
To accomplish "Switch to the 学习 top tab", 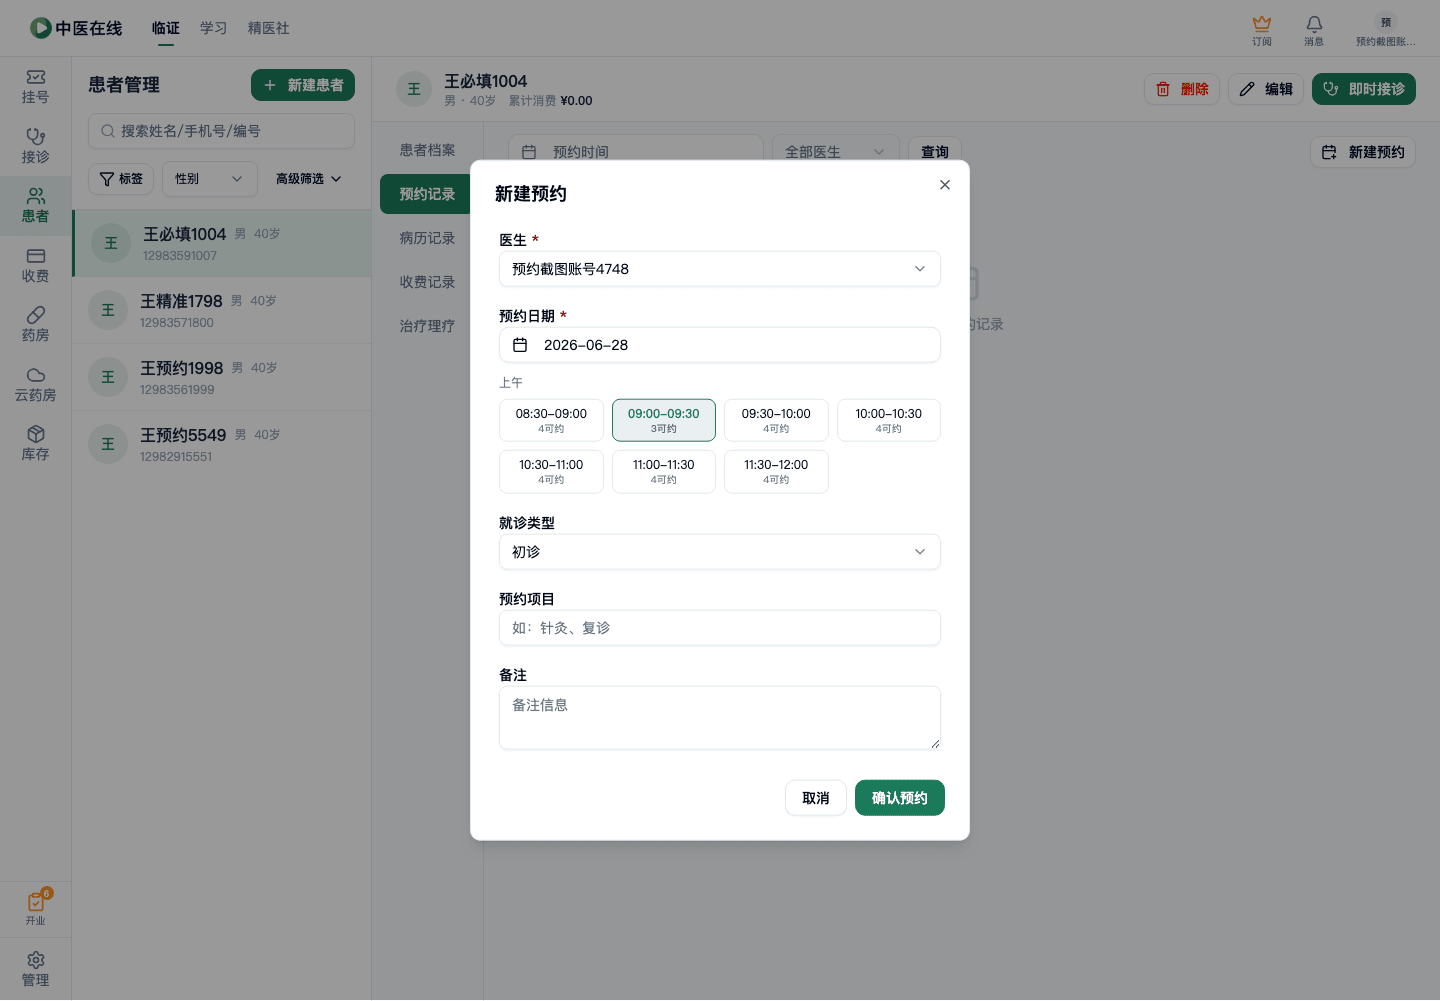I will click(x=214, y=28).
